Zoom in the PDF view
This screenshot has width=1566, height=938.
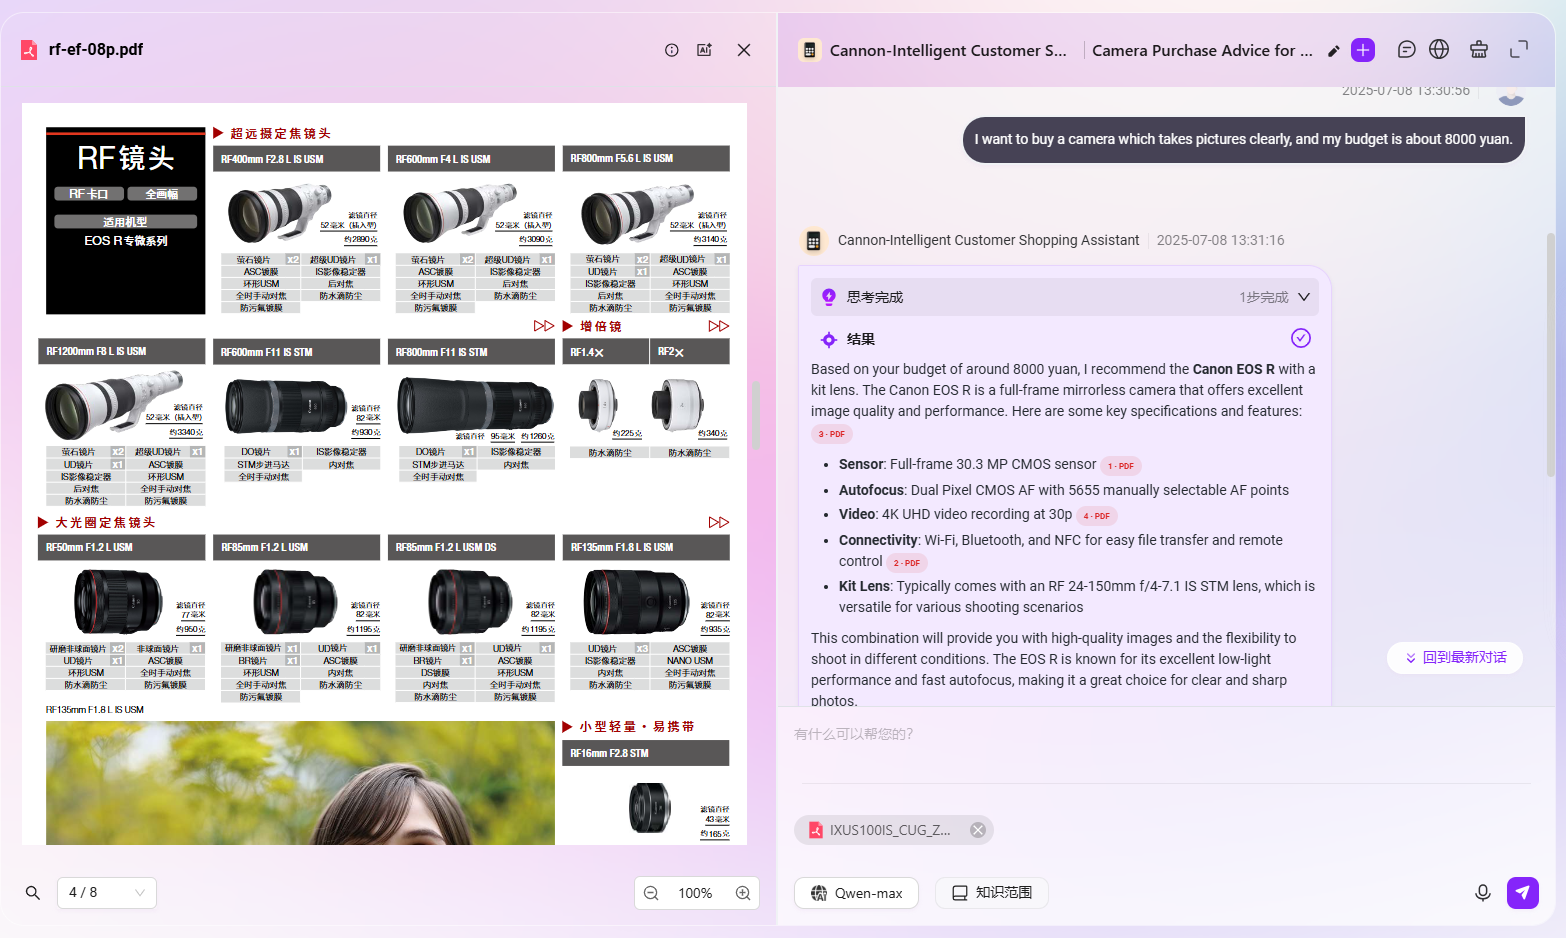click(x=743, y=893)
